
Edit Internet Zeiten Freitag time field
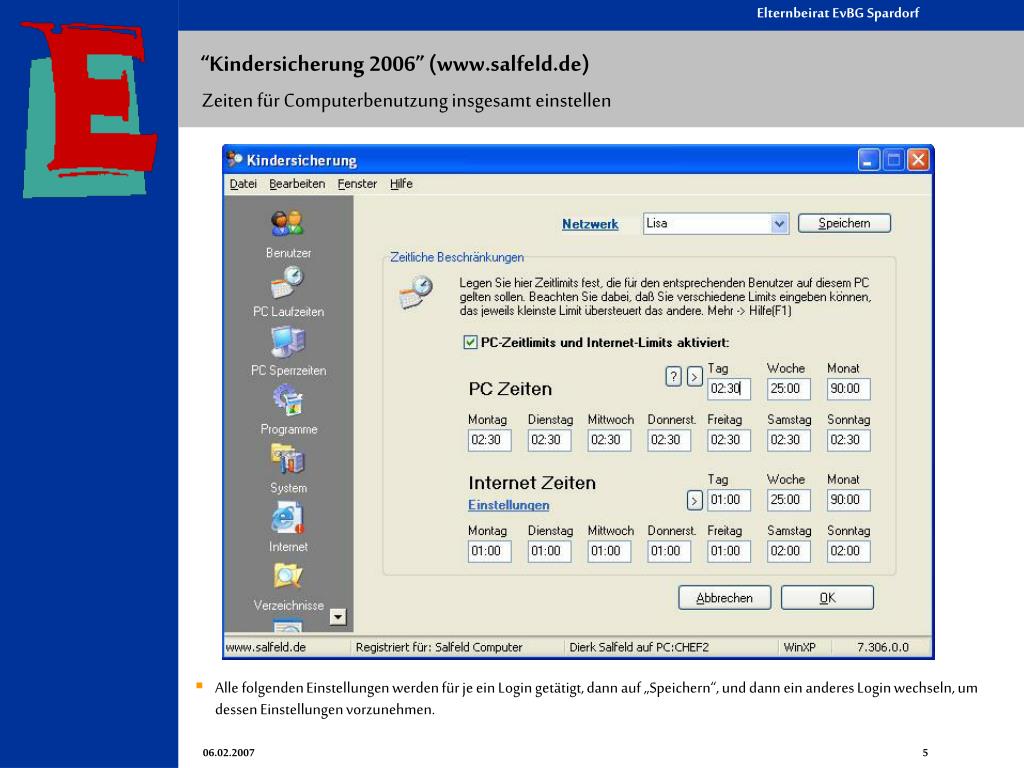[x=729, y=551]
